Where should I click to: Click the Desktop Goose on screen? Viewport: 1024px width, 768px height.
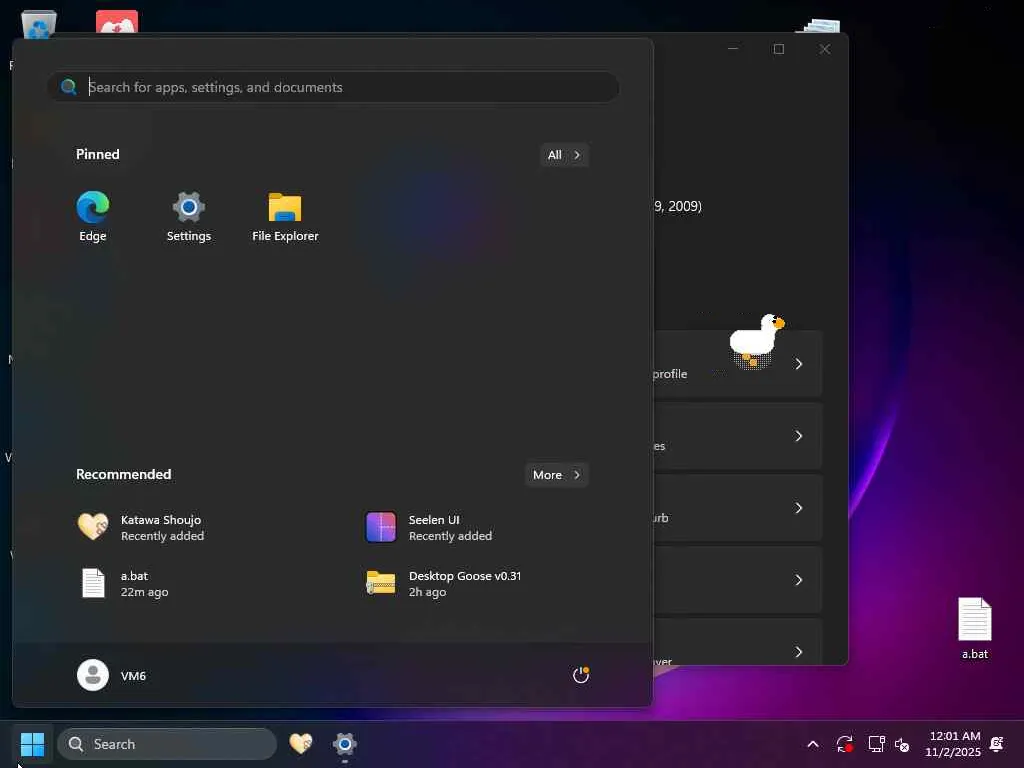coord(756,342)
